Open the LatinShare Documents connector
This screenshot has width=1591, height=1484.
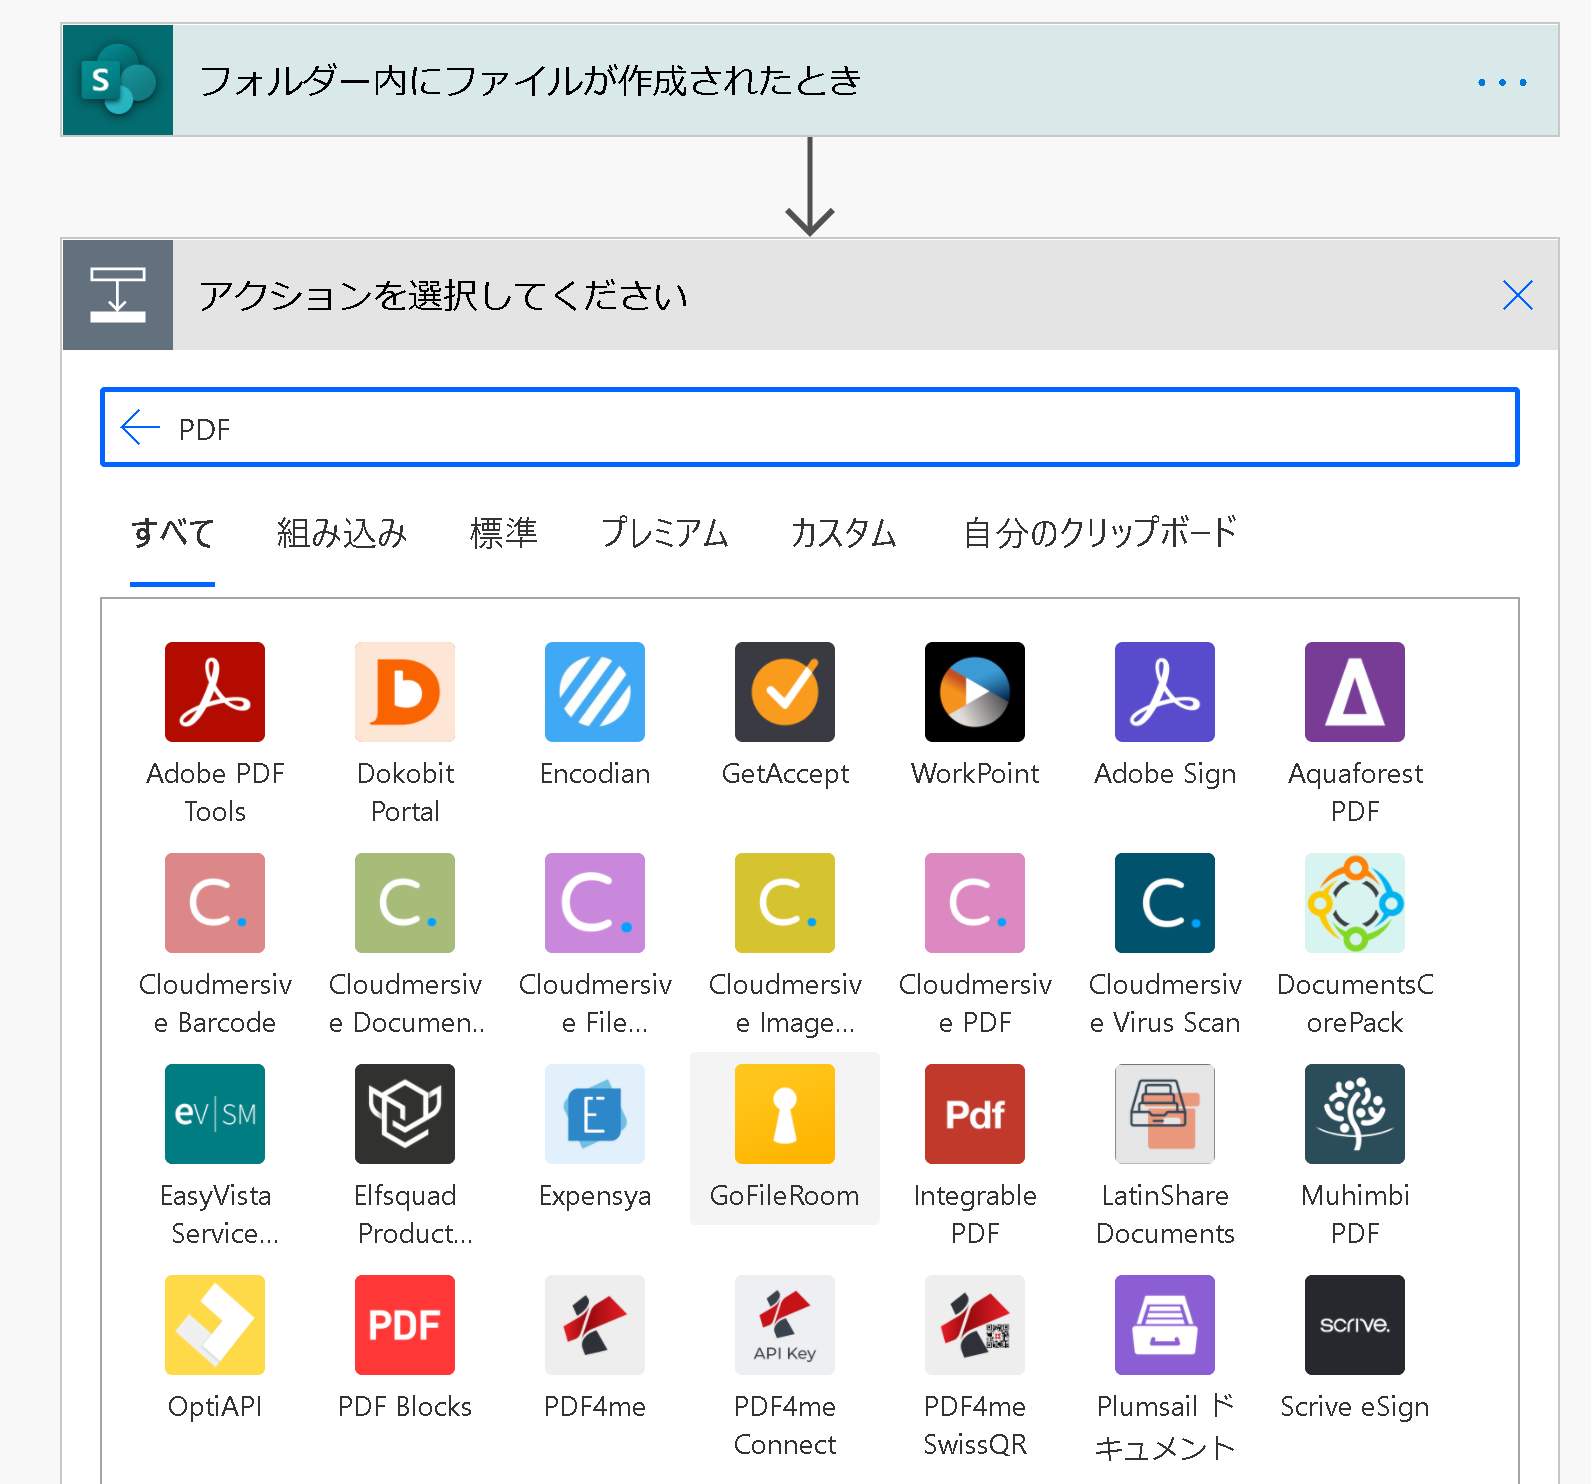1165,1114
